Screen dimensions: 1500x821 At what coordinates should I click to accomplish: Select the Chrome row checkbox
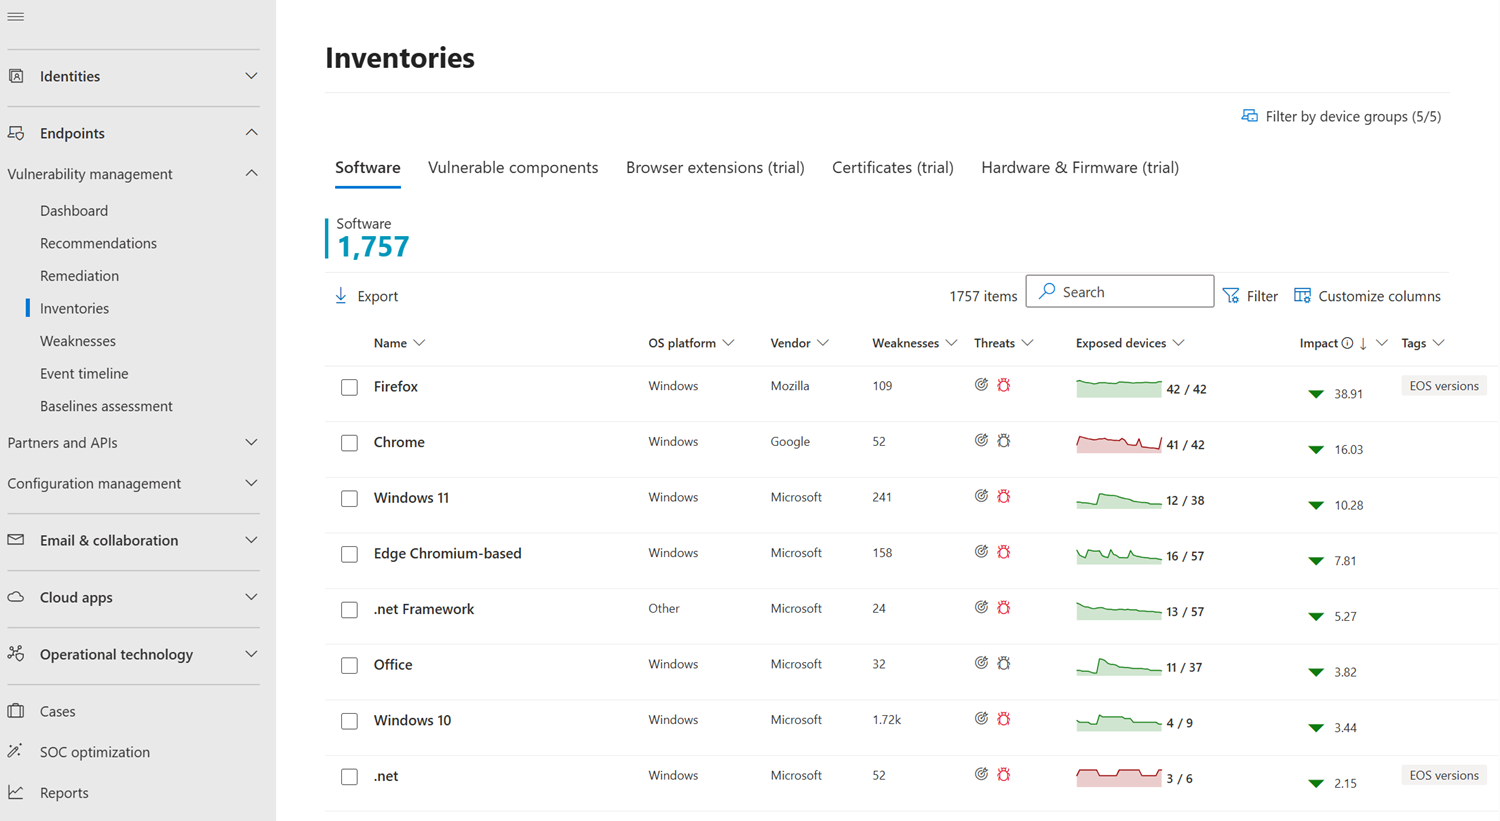pyautogui.click(x=349, y=443)
